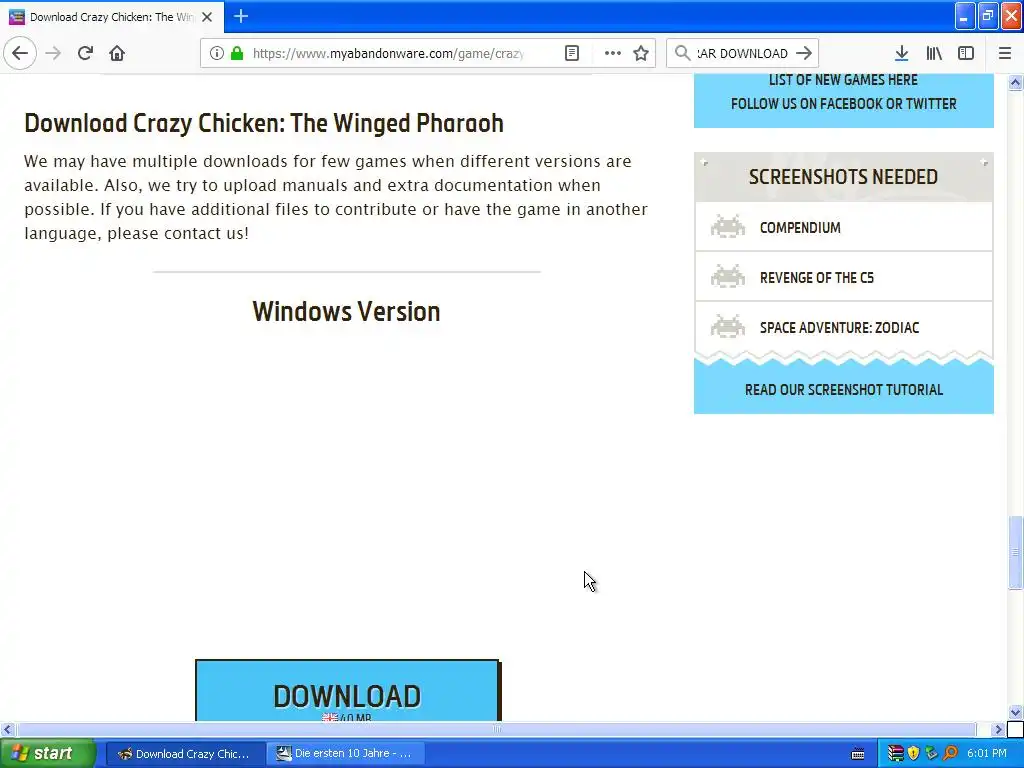Click the vertical scrollbar thumb

pos(1015,552)
